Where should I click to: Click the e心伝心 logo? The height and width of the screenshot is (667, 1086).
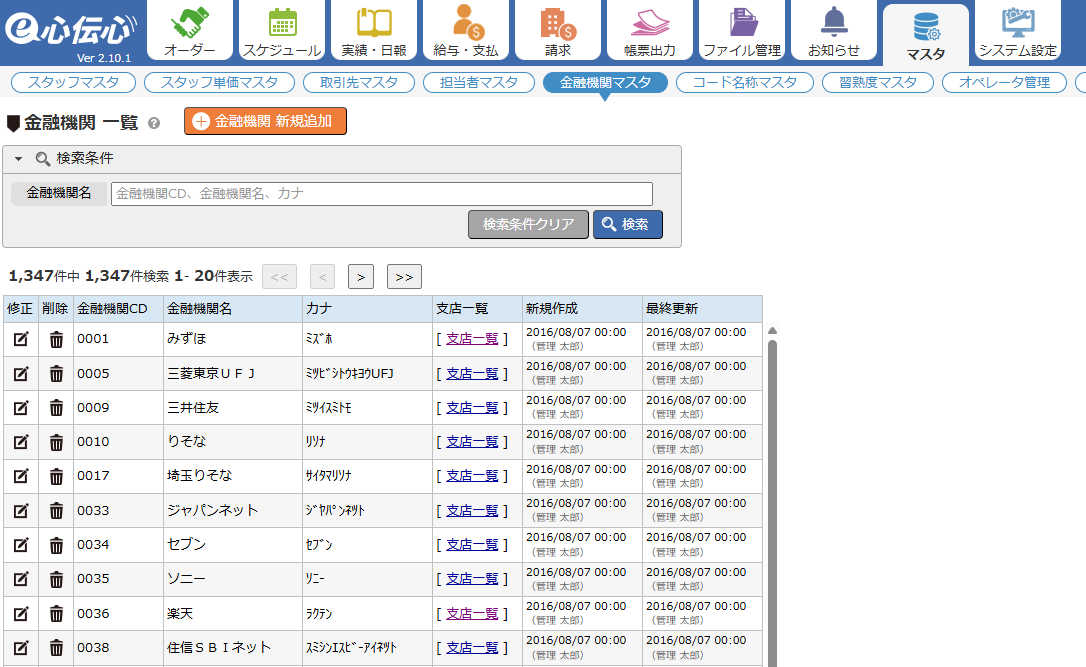71,29
